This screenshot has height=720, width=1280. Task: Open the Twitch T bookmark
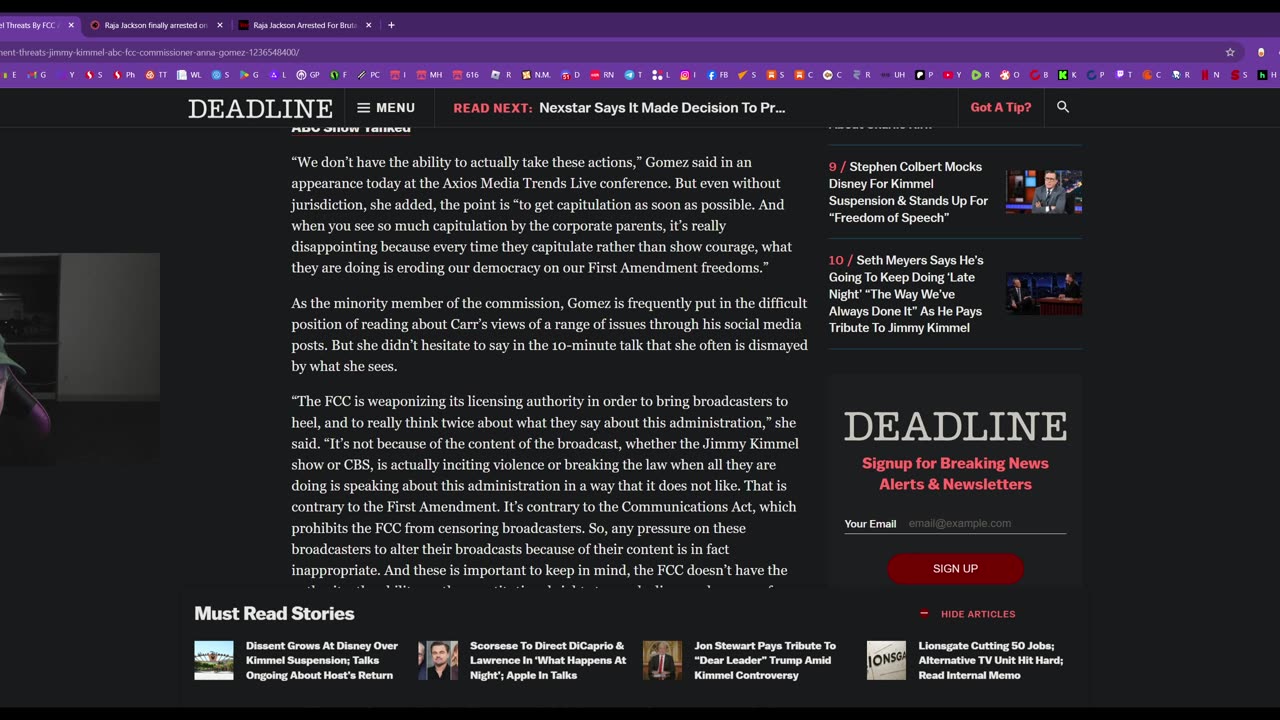(x=1126, y=75)
